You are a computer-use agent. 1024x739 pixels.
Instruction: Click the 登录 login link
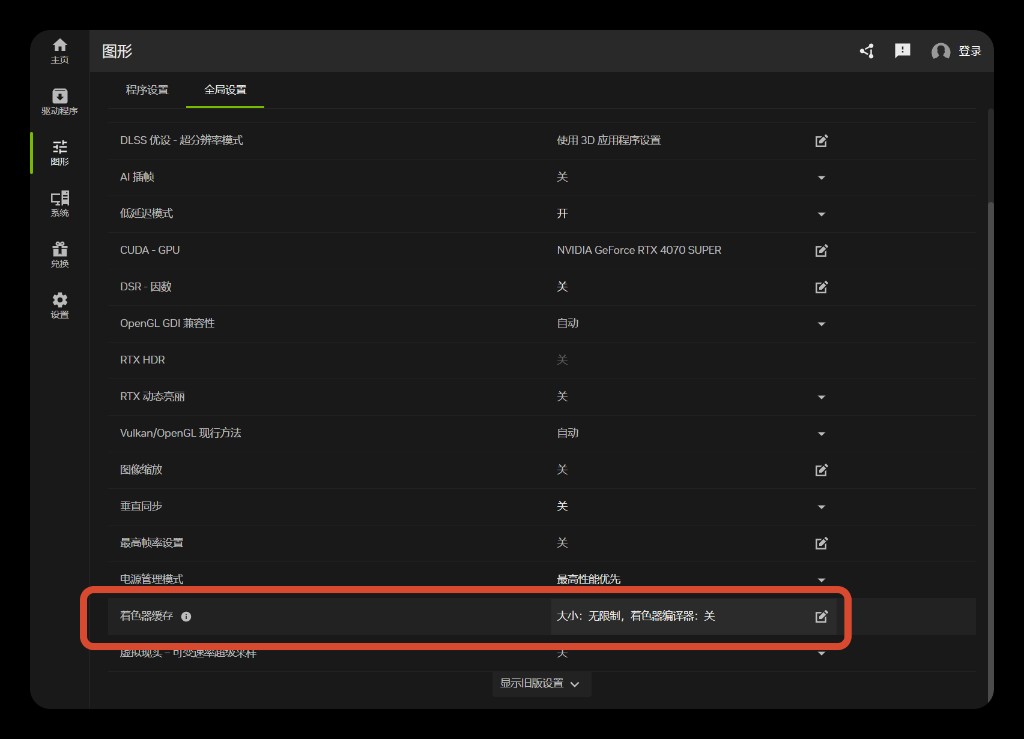970,51
